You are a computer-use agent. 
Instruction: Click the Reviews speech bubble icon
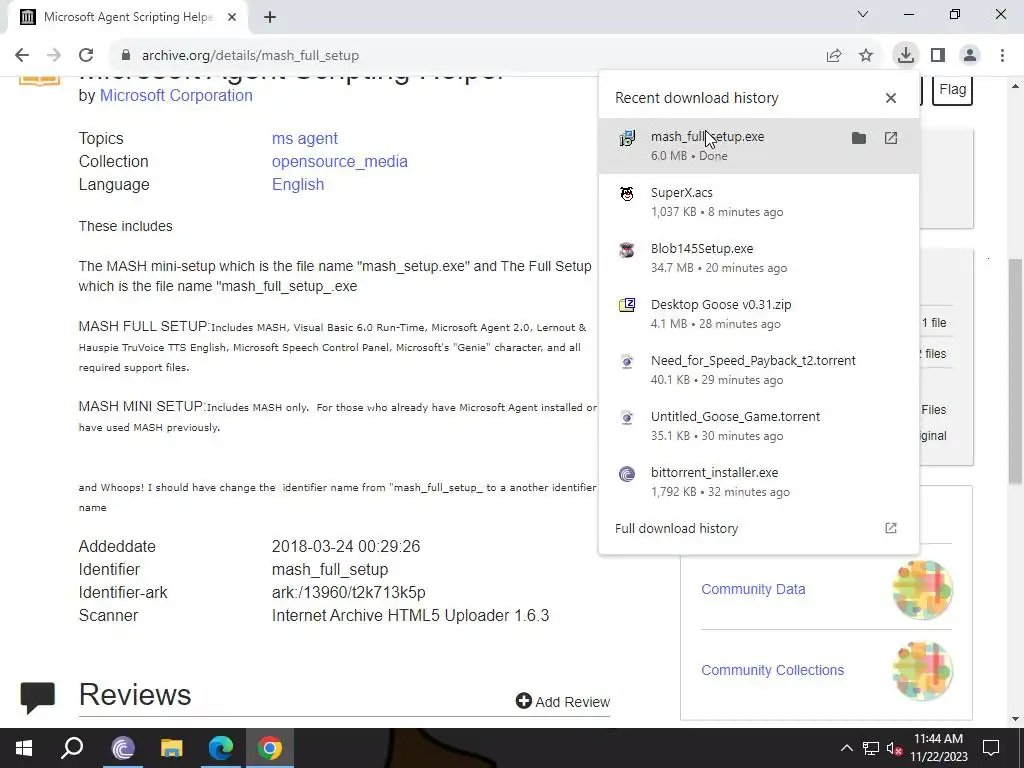(x=38, y=697)
